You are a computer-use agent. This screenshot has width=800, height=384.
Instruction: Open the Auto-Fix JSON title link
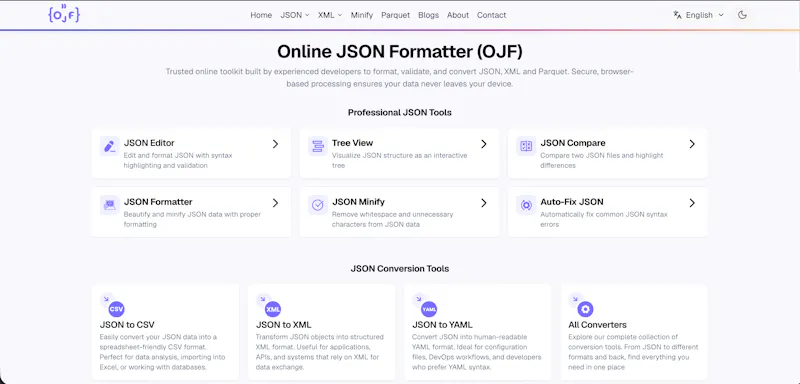(x=572, y=202)
